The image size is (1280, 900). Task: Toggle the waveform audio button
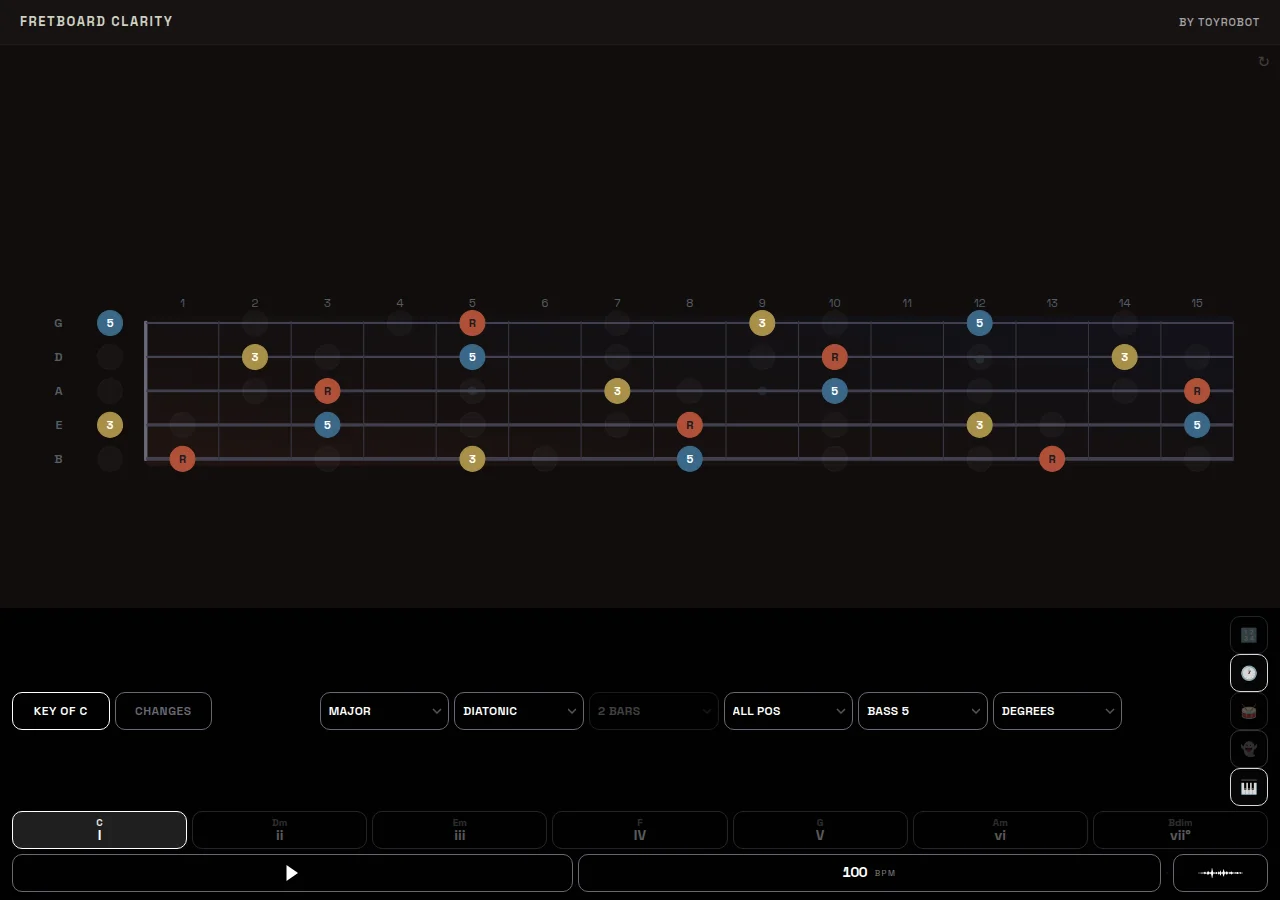pos(1219,873)
